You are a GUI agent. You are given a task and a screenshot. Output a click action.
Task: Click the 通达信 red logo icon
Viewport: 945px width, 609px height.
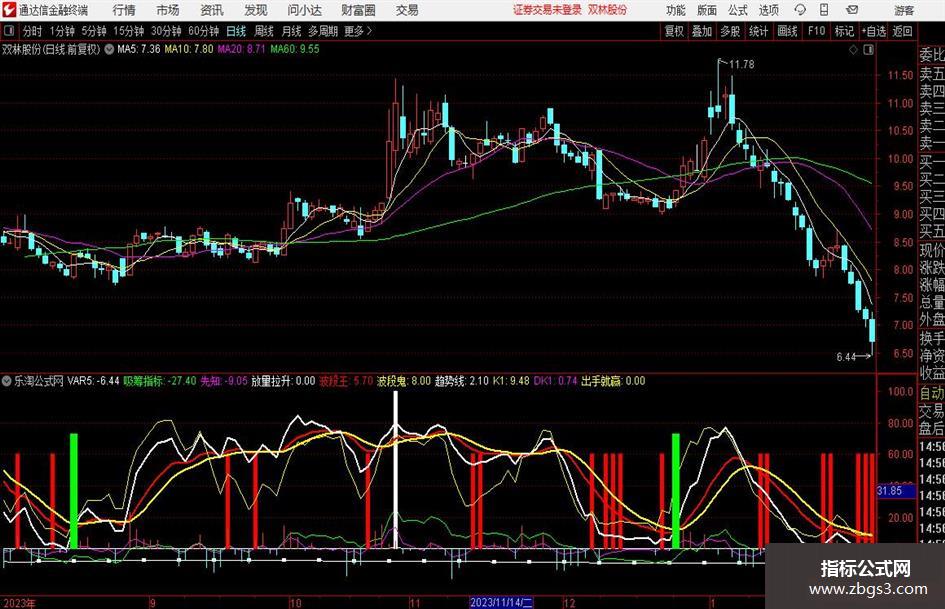point(10,10)
